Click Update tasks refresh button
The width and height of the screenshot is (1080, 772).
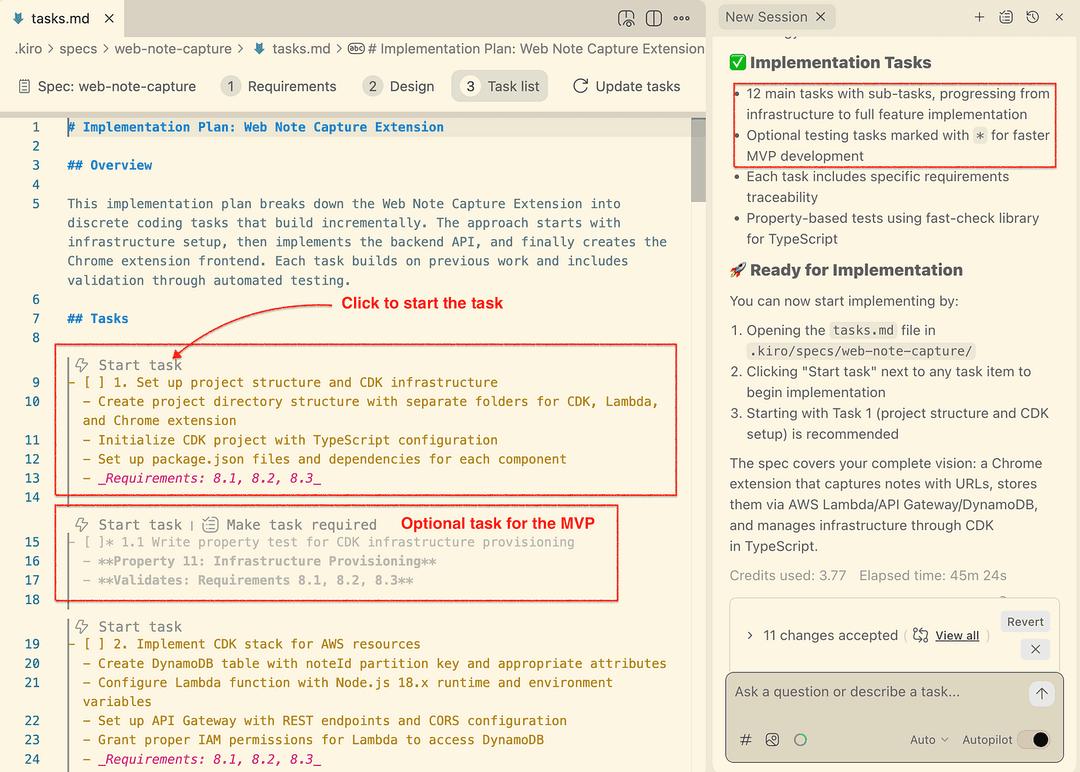627,86
